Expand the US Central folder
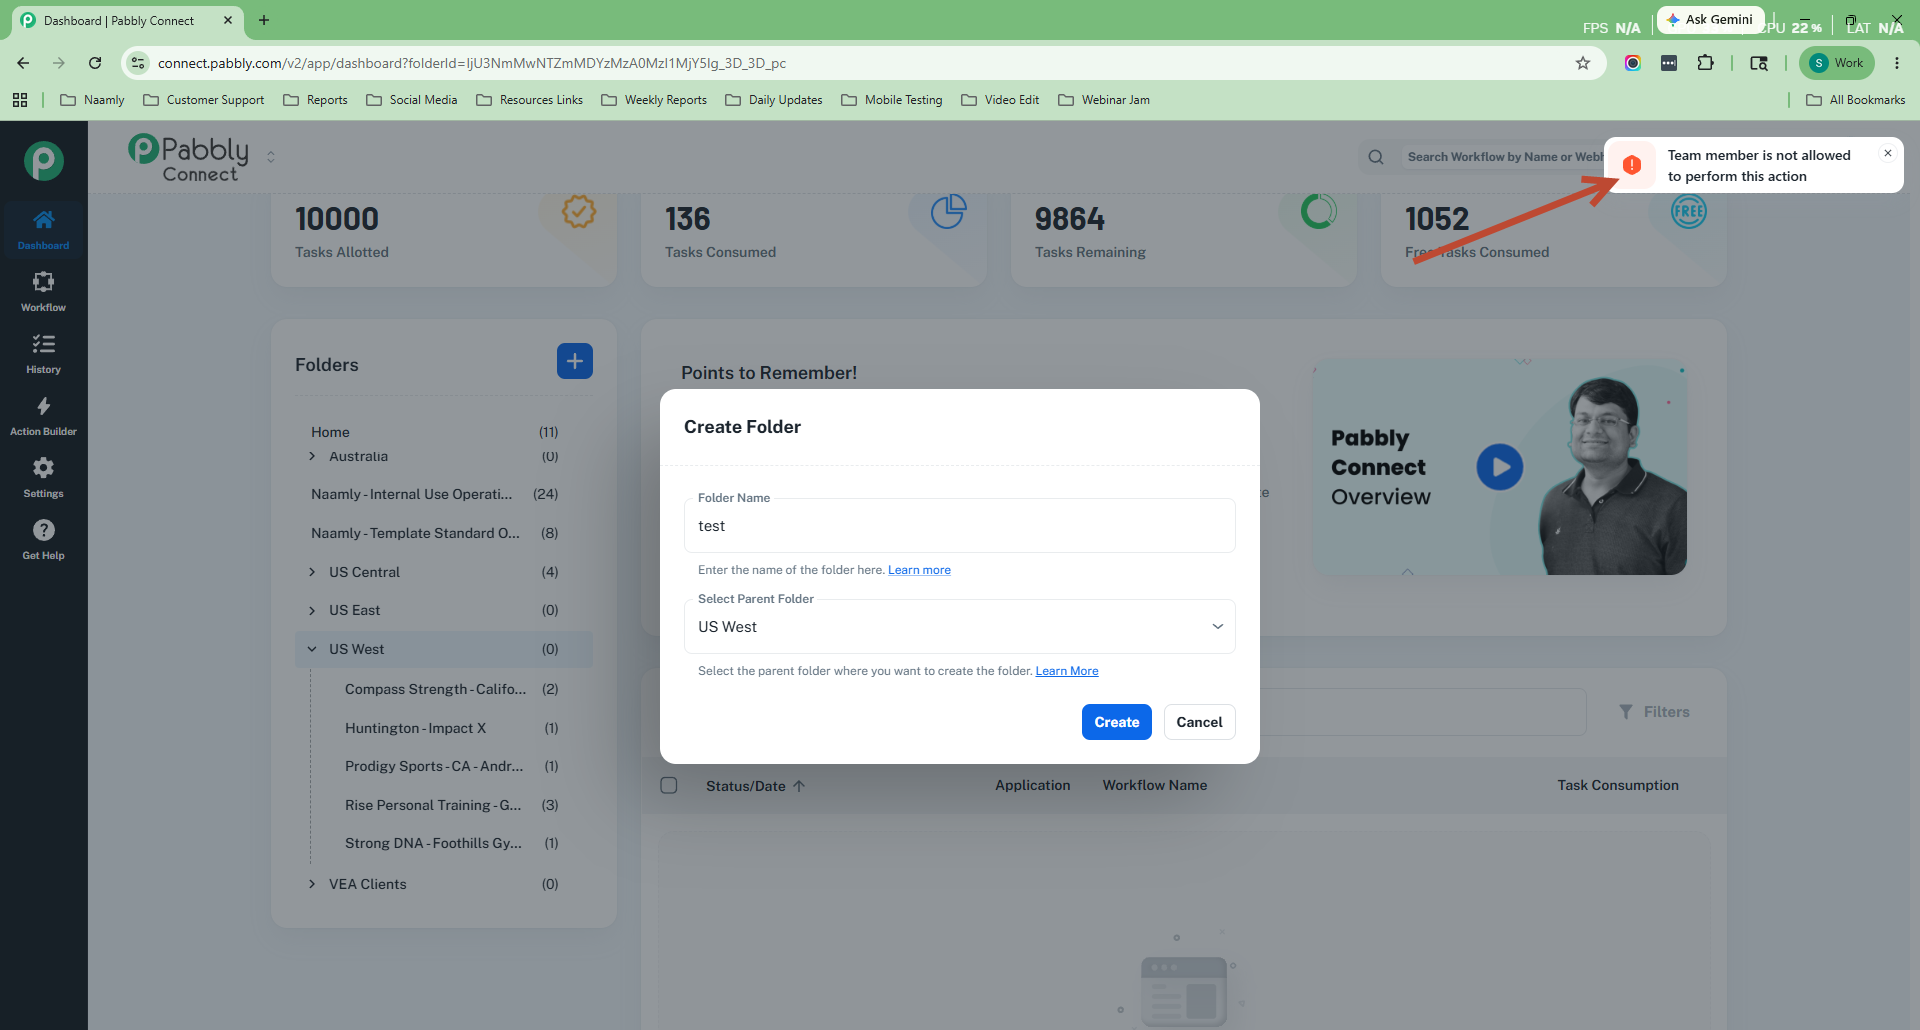1920x1030 pixels. click(x=312, y=572)
